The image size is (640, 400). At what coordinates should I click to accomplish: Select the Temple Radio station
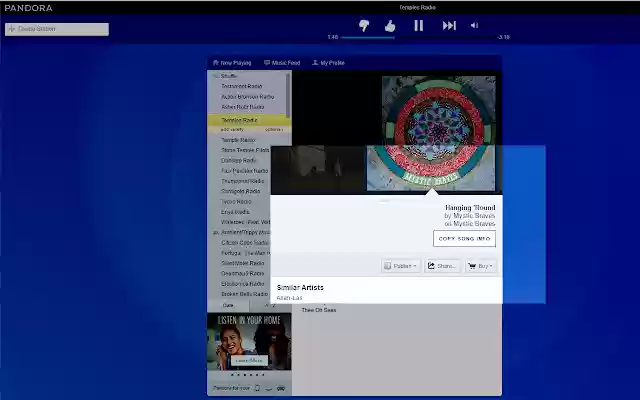click(238, 140)
